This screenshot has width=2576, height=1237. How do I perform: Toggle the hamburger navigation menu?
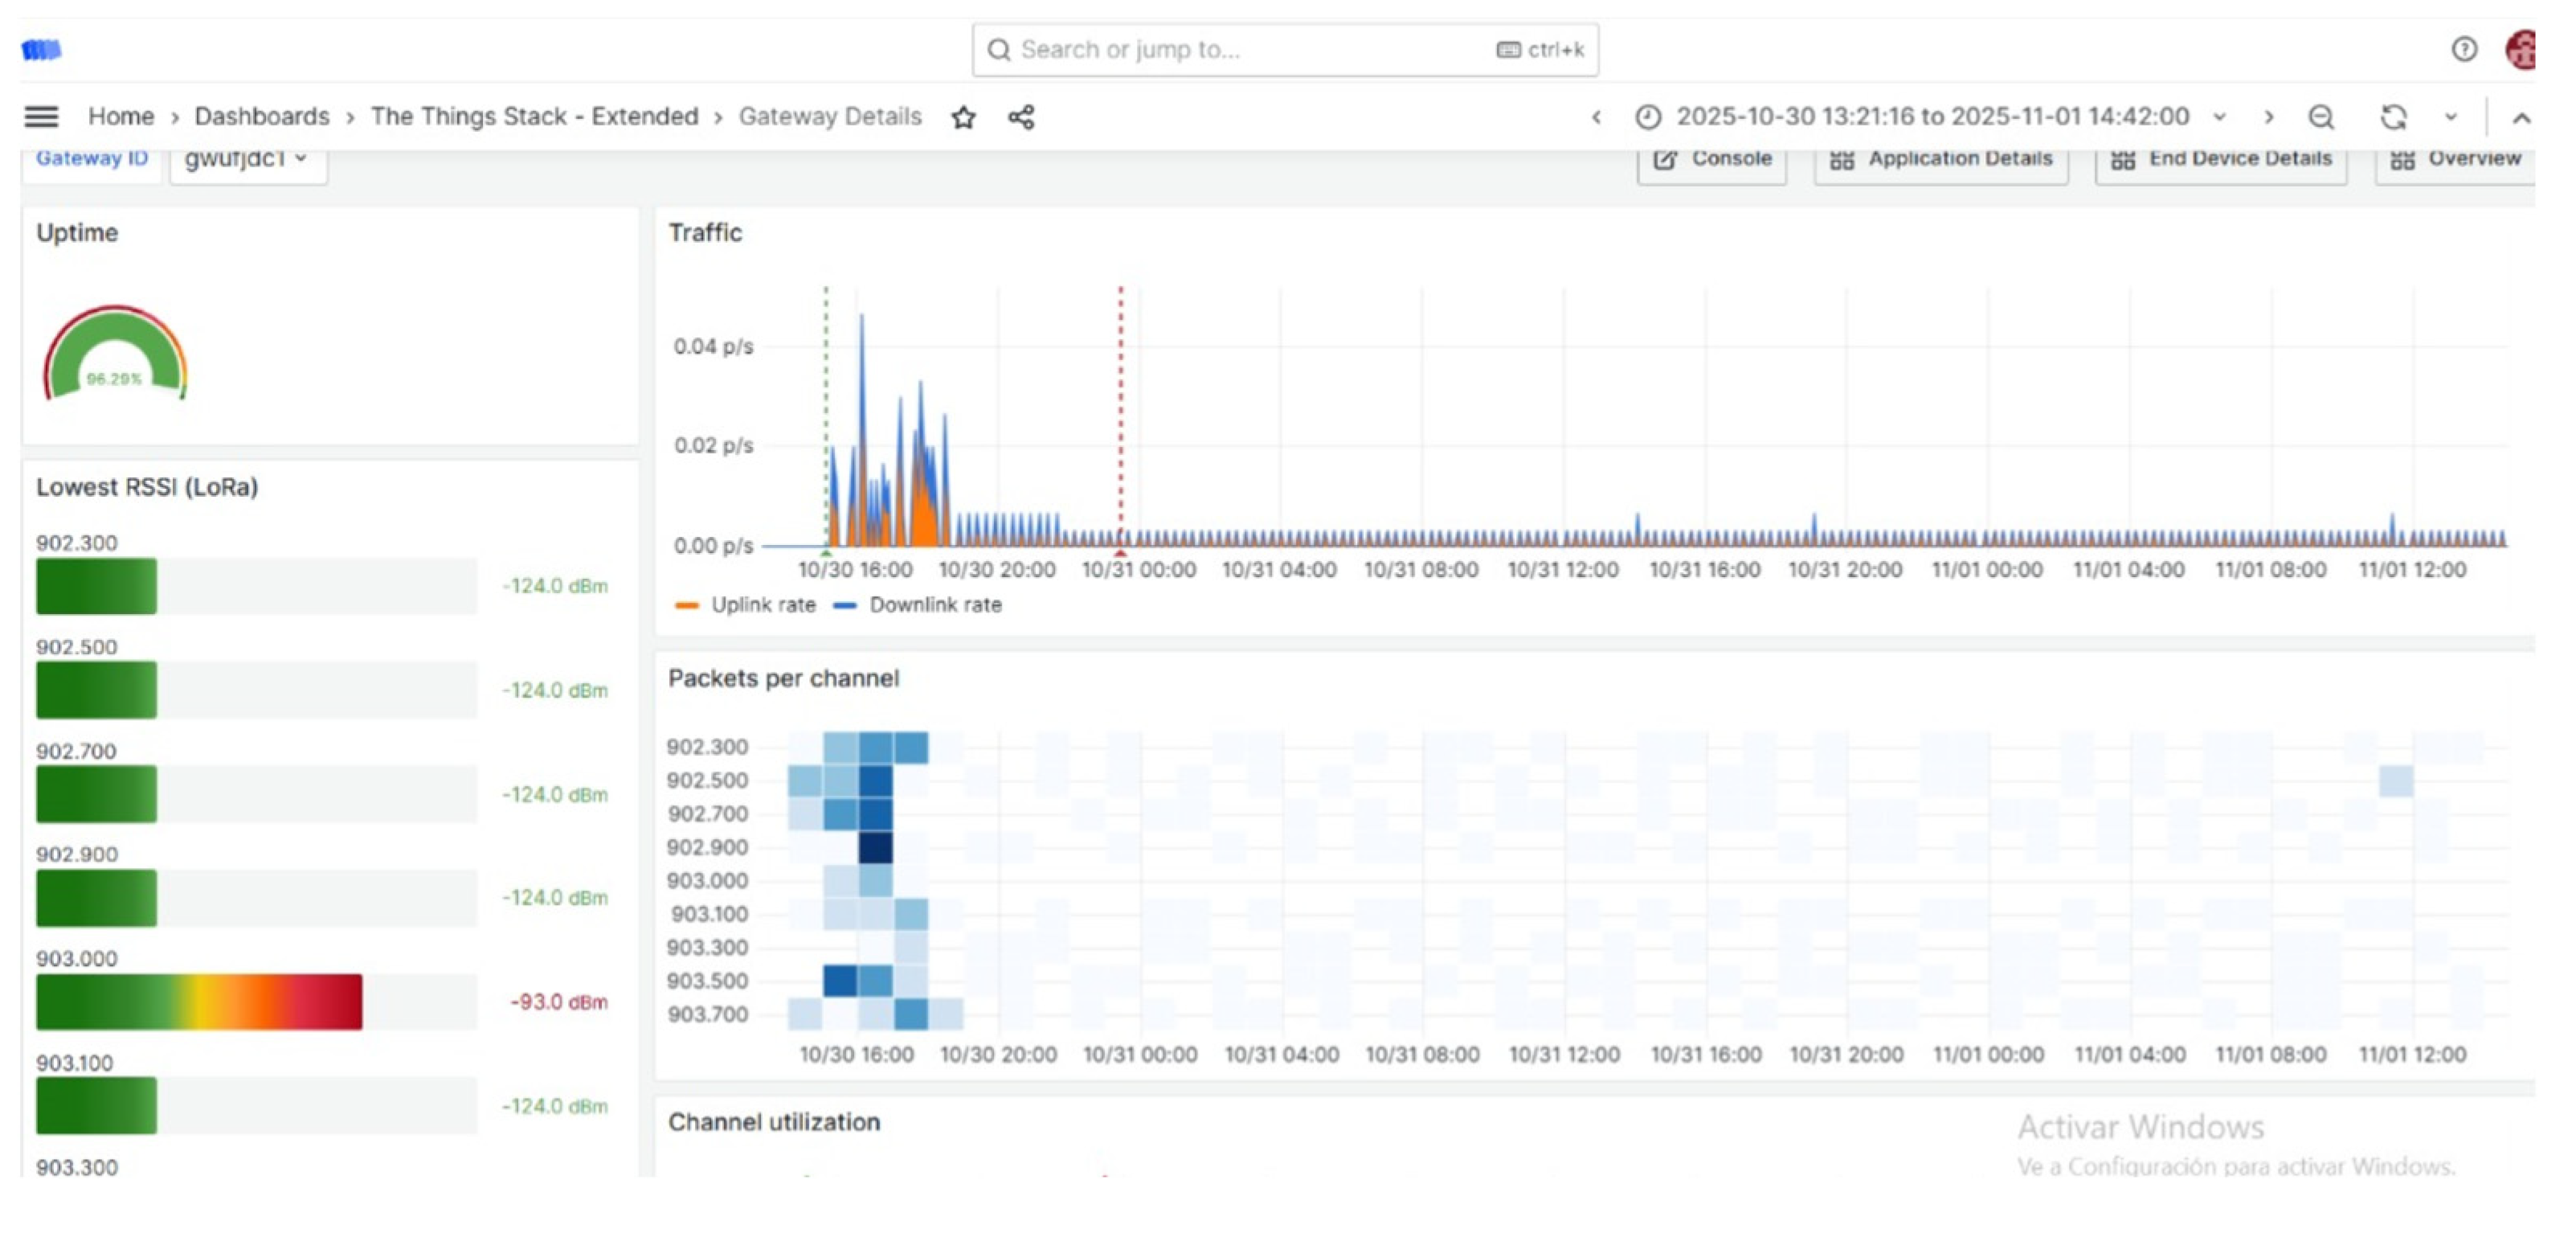[x=41, y=117]
